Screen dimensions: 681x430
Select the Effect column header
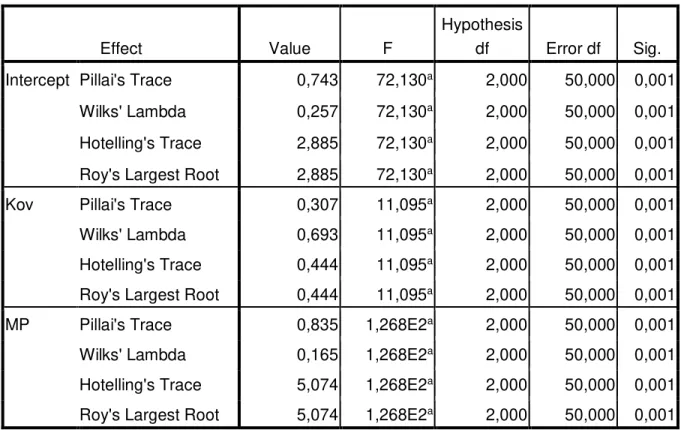(121, 48)
